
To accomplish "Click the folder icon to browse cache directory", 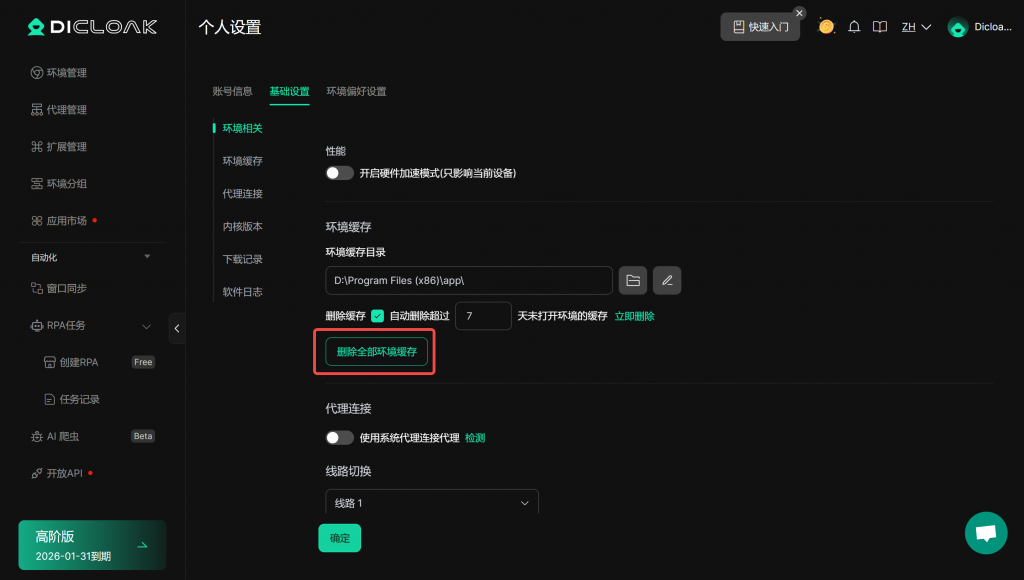I will tap(633, 280).
